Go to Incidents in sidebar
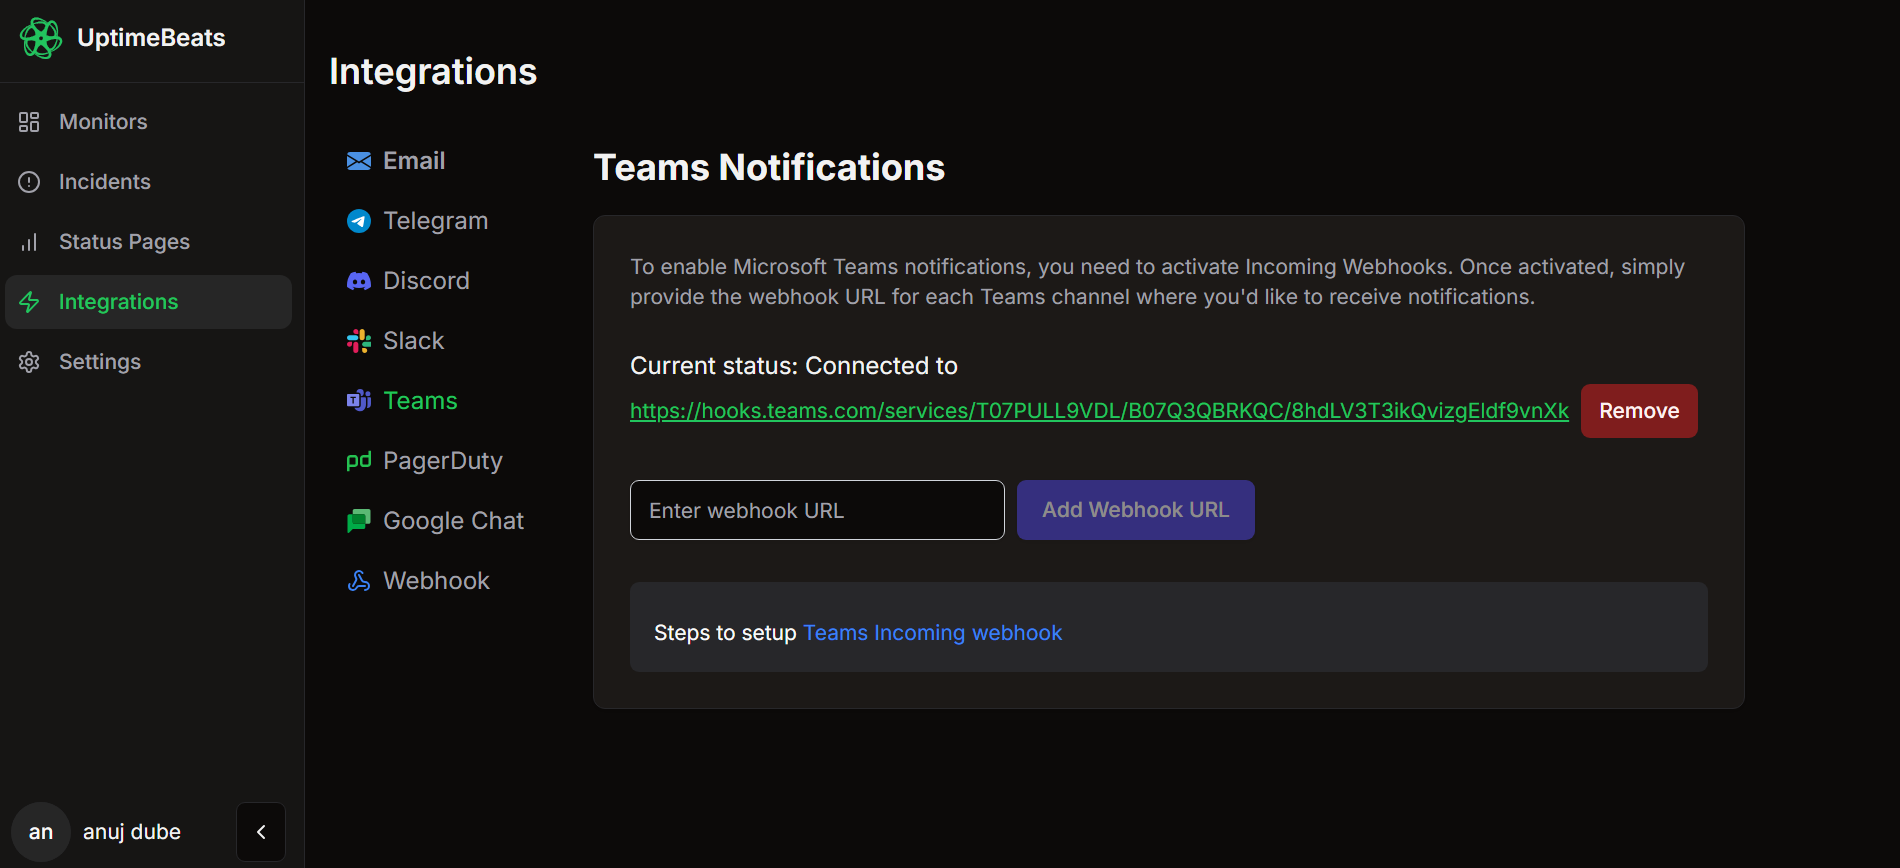 pos(104,182)
